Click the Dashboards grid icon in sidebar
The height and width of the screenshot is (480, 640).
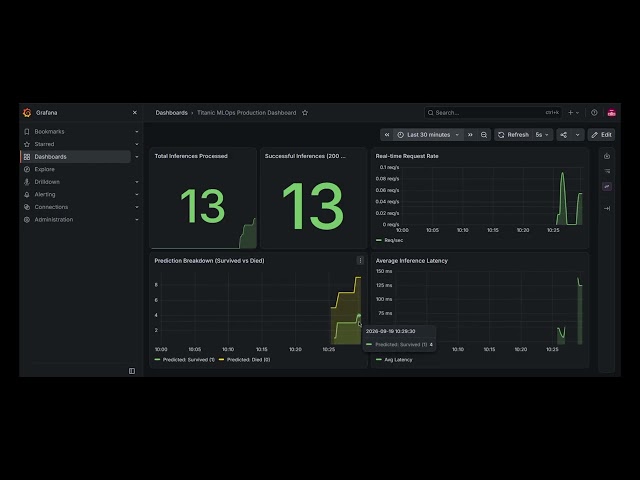click(x=27, y=157)
